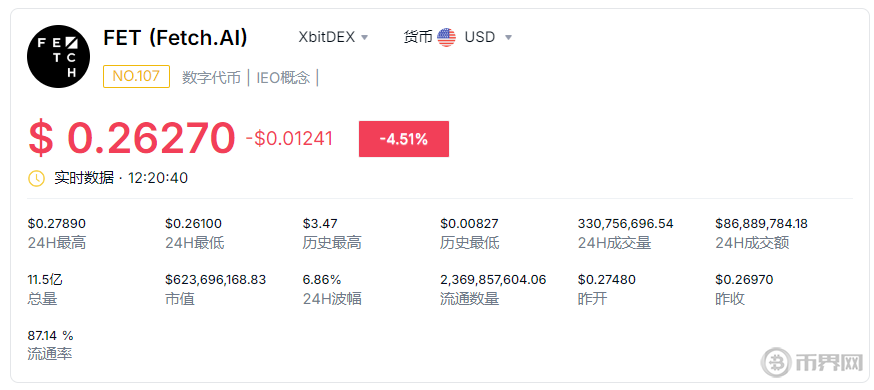Click the $ 0.26270 current price
Image resolution: width=874 pixels, height=390 pixels.
tap(132, 138)
